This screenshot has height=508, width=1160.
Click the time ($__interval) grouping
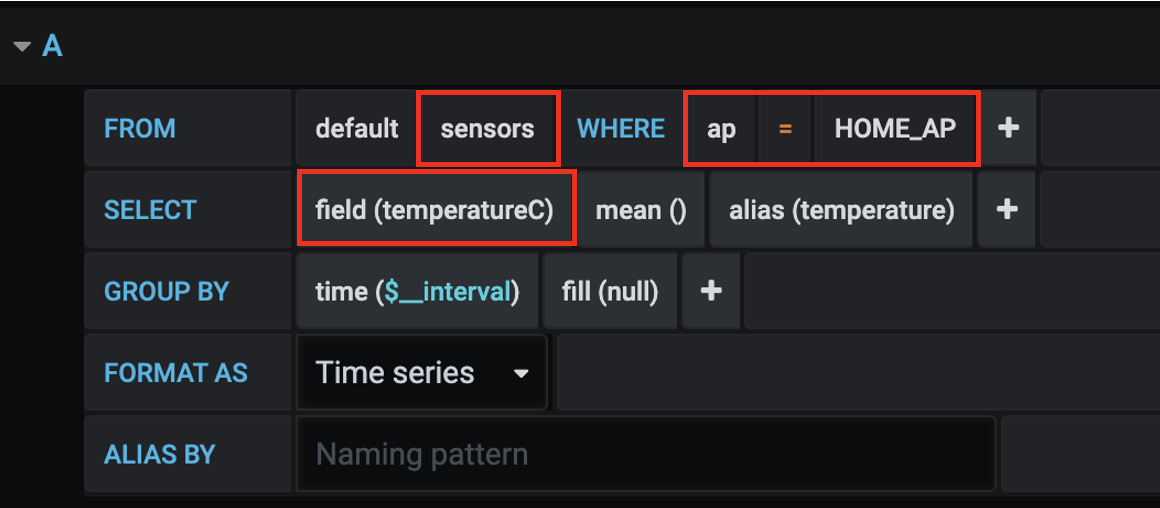417,292
